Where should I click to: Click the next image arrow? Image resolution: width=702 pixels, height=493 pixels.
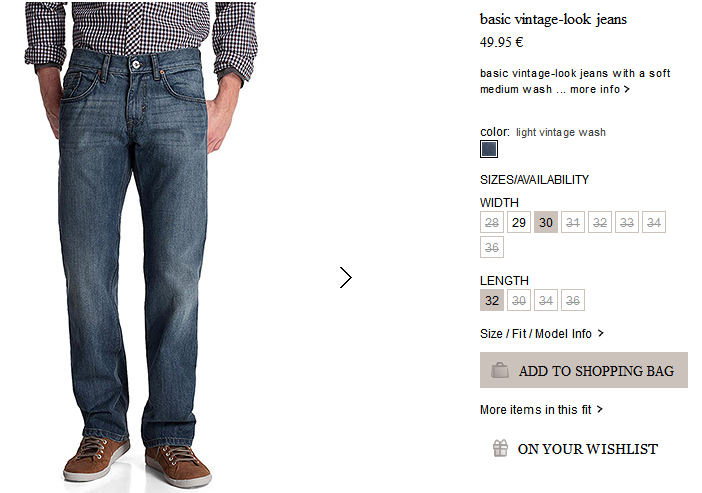tap(346, 278)
